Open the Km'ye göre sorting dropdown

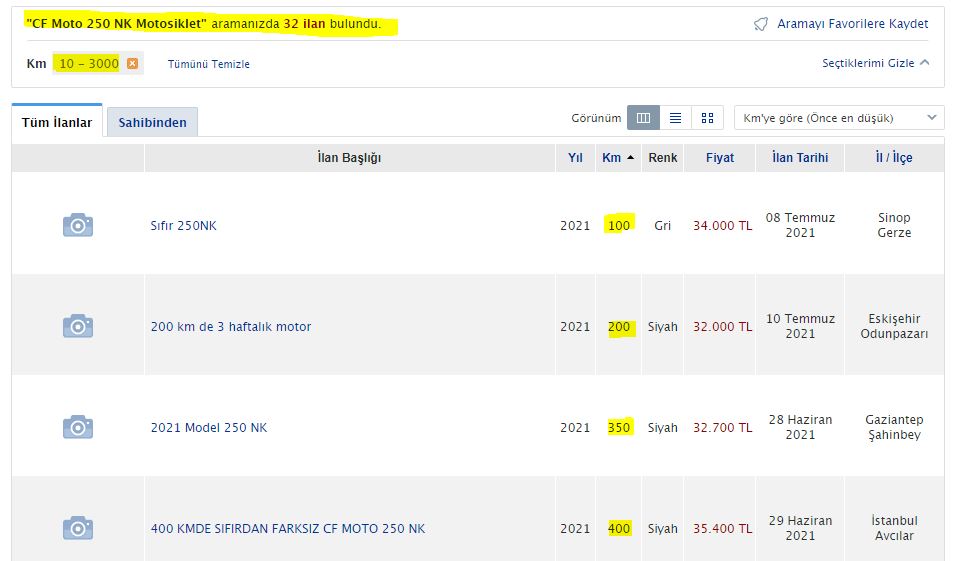839,118
